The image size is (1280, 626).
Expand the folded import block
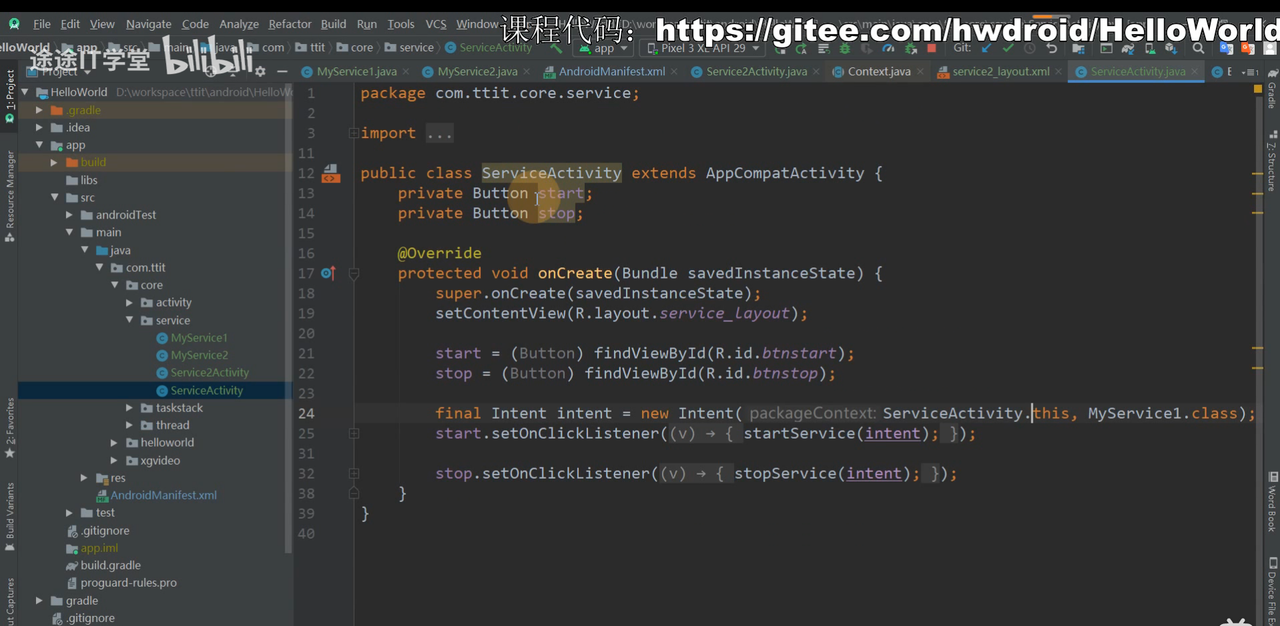[x=353, y=133]
